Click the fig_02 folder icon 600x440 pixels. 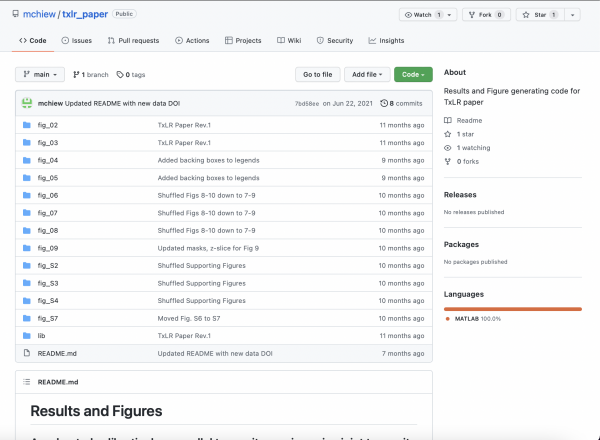point(26,125)
